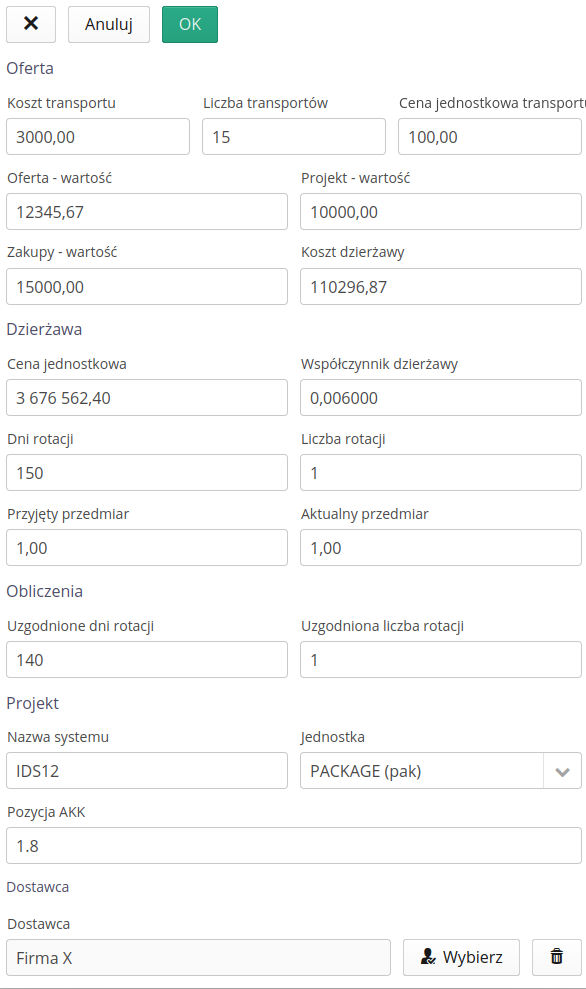Select the Liczba transportów input
The width and height of the screenshot is (586, 989).
point(294,137)
